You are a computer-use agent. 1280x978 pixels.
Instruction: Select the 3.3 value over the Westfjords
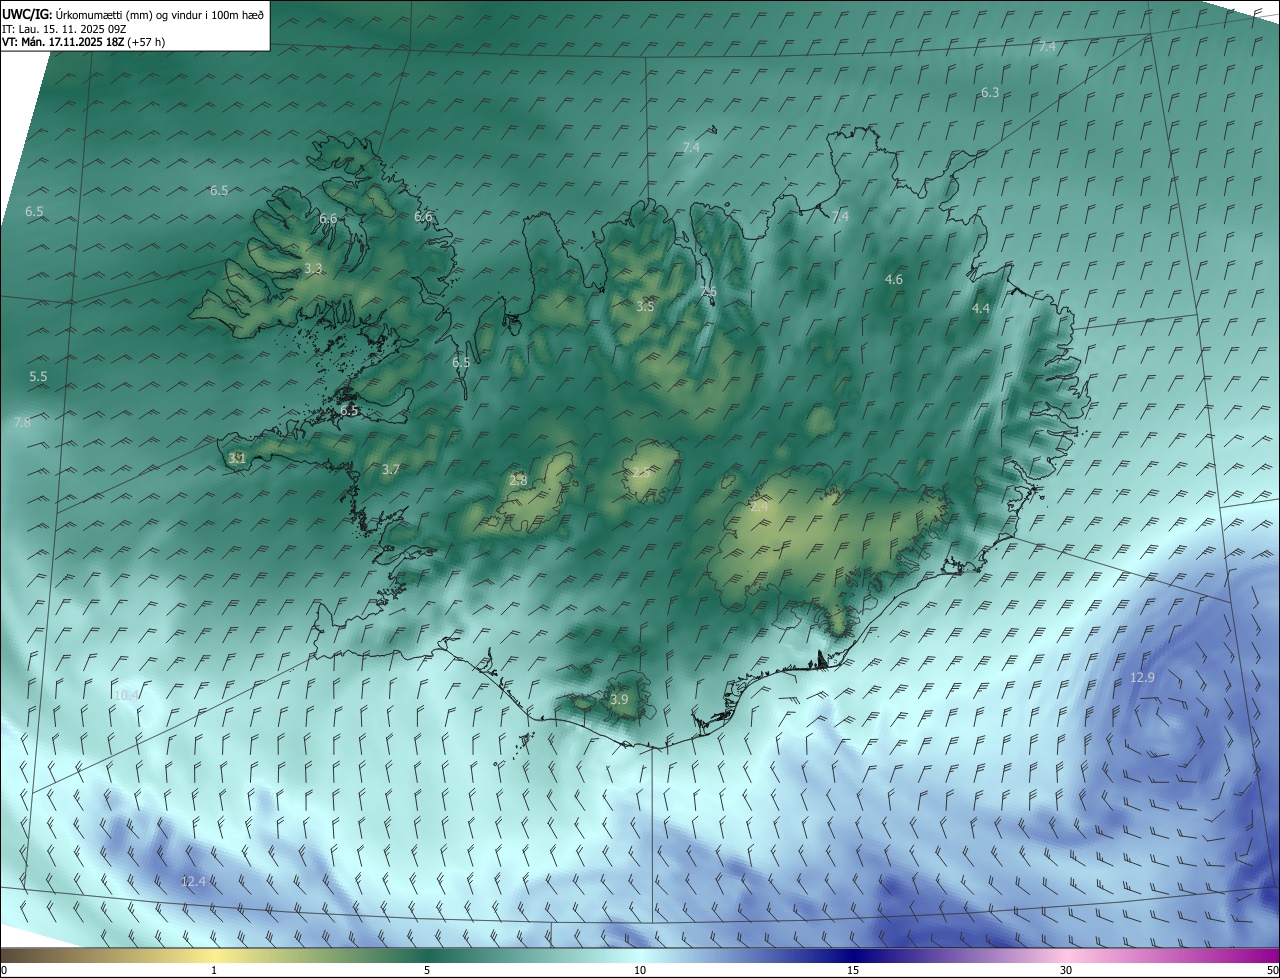[x=313, y=269]
